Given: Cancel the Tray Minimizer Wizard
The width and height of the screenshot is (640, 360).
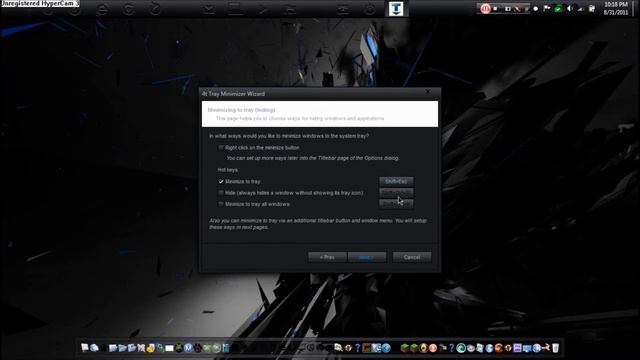Looking at the screenshot, I should (412, 257).
